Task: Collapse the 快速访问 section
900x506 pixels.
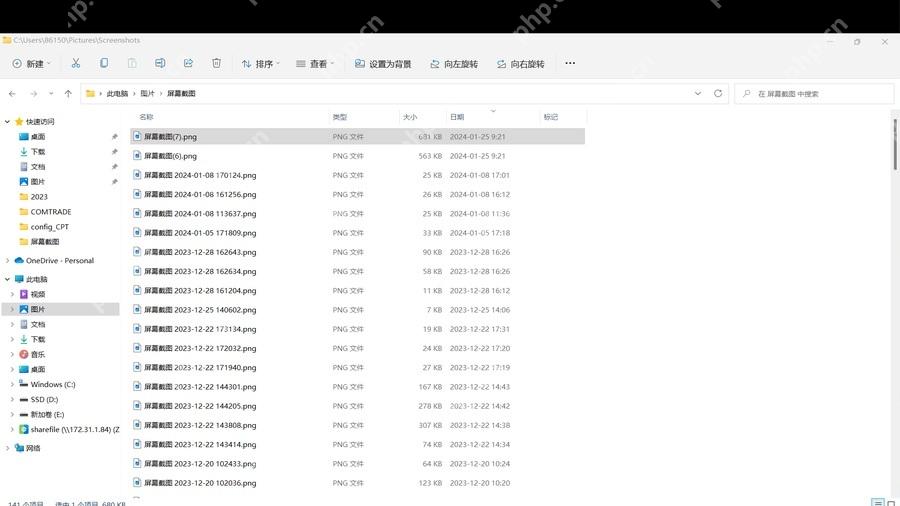Action: point(7,122)
